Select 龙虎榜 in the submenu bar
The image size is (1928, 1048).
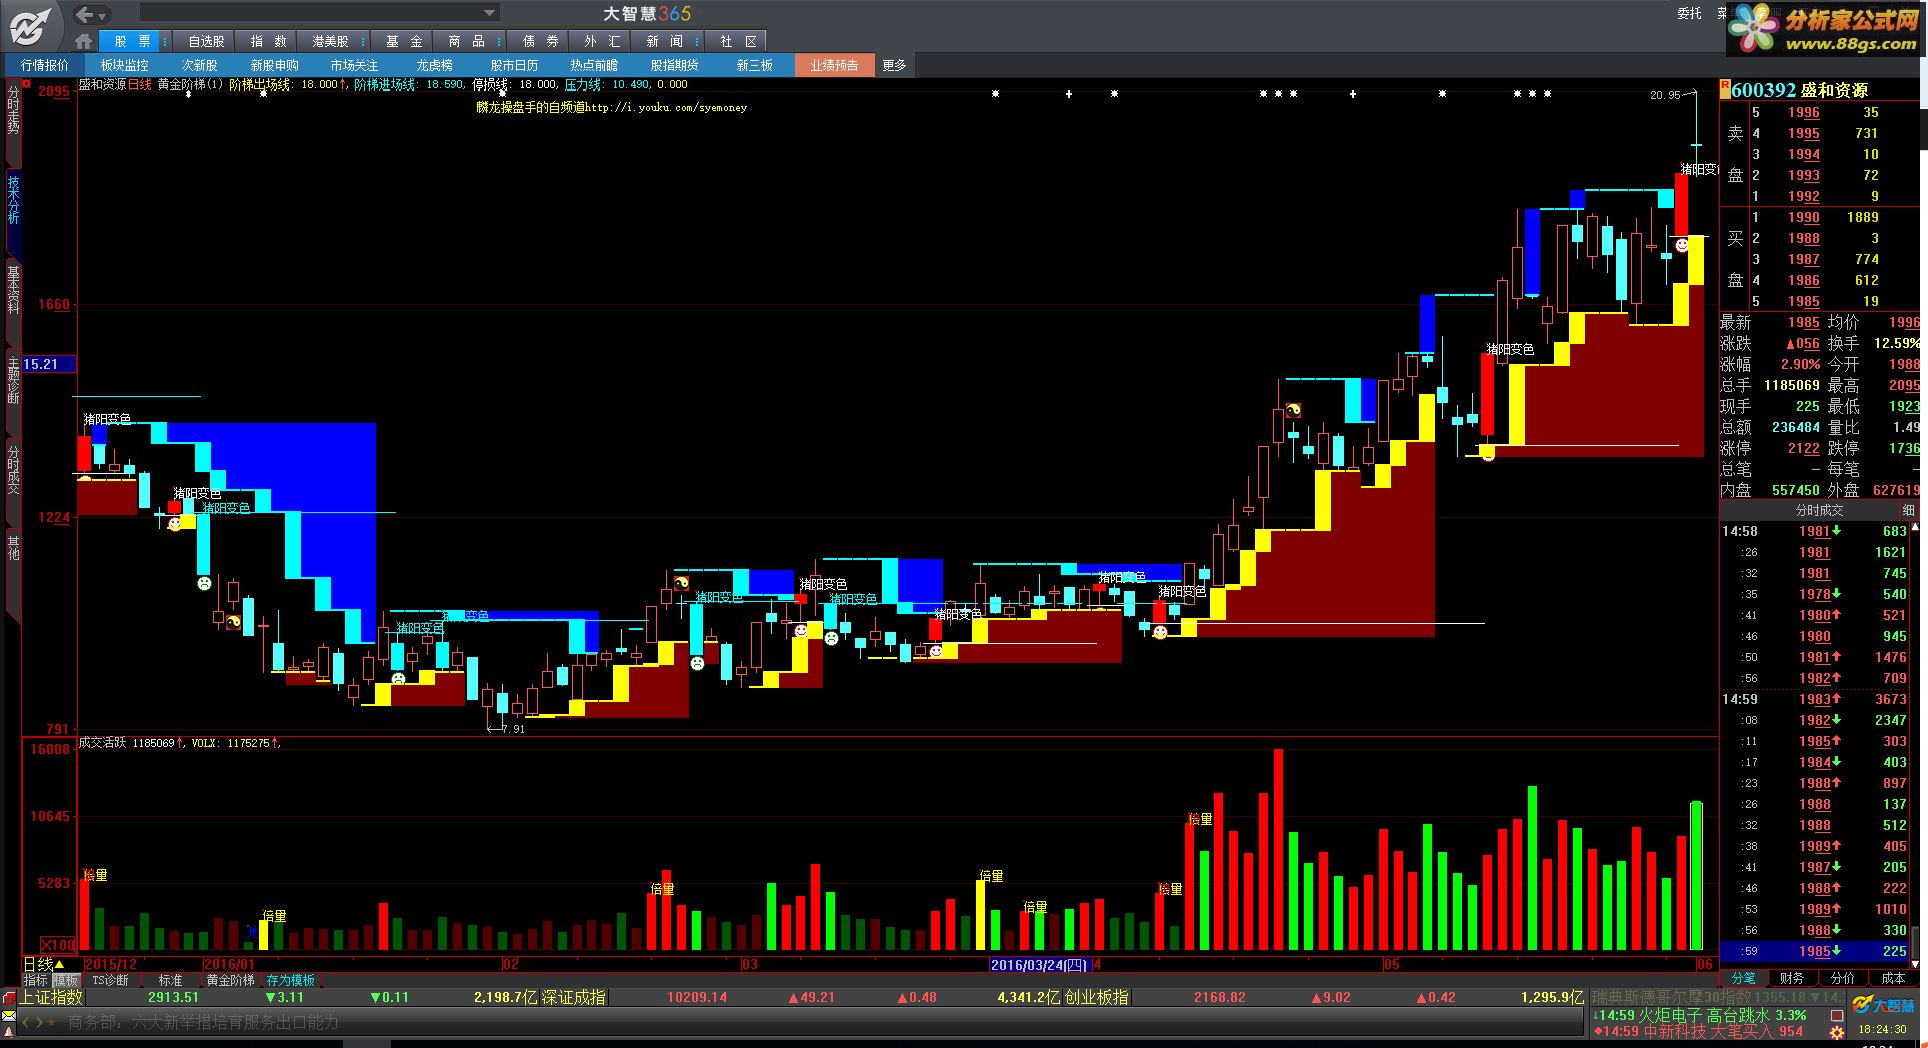(x=434, y=65)
